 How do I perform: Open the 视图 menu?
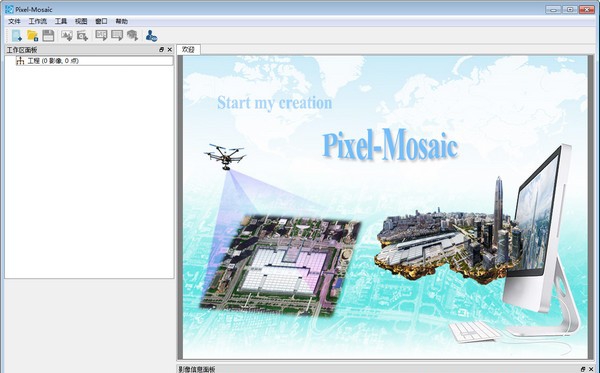(x=81, y=21)
